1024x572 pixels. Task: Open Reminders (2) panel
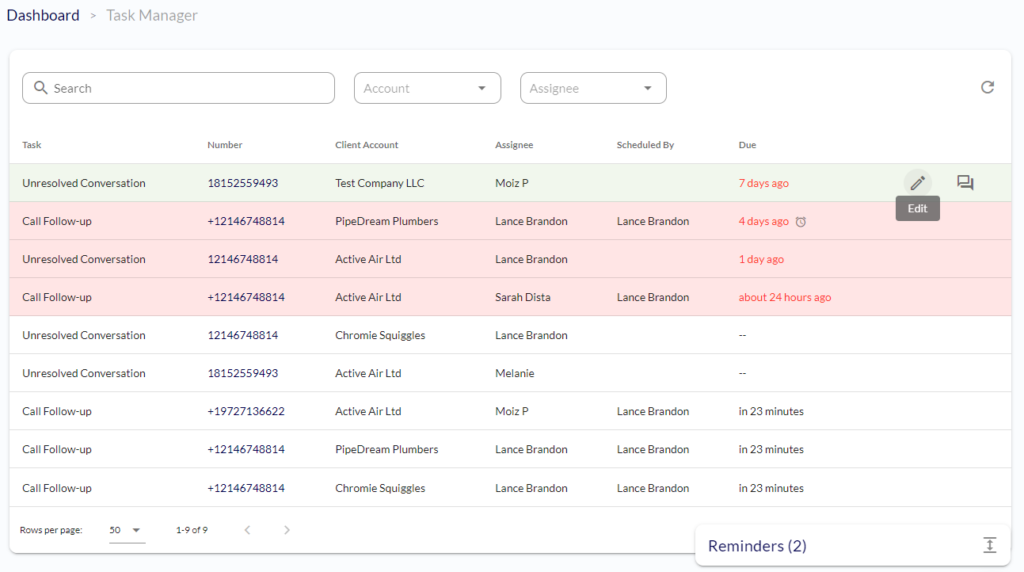tap(757, 546)
